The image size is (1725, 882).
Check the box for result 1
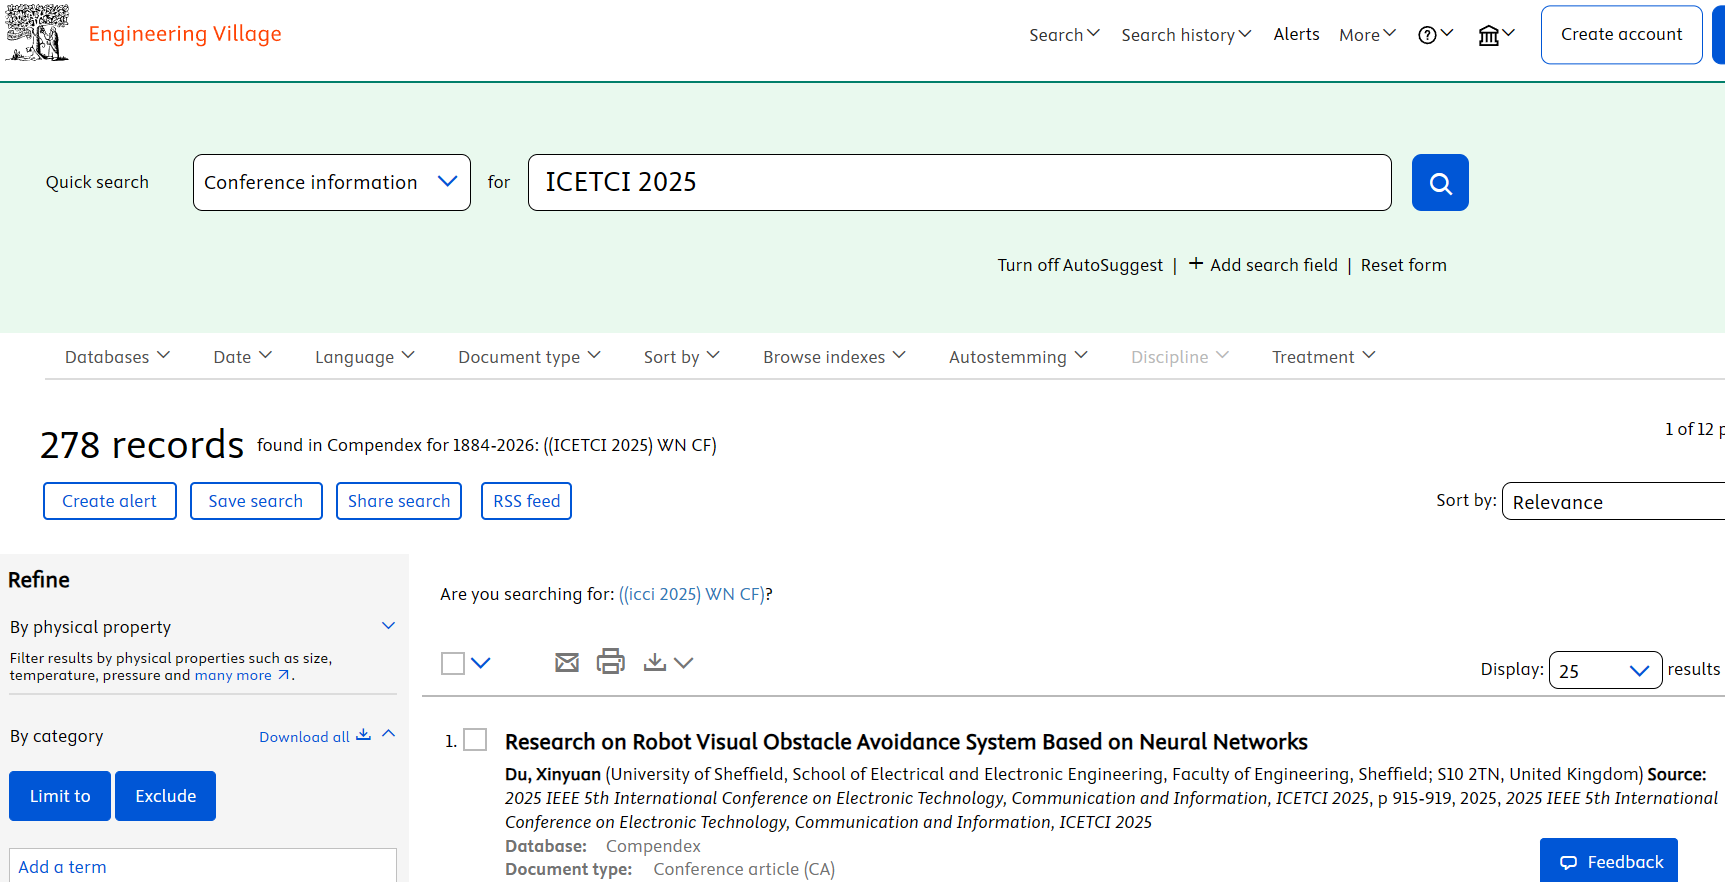click(x=475, y=740)
